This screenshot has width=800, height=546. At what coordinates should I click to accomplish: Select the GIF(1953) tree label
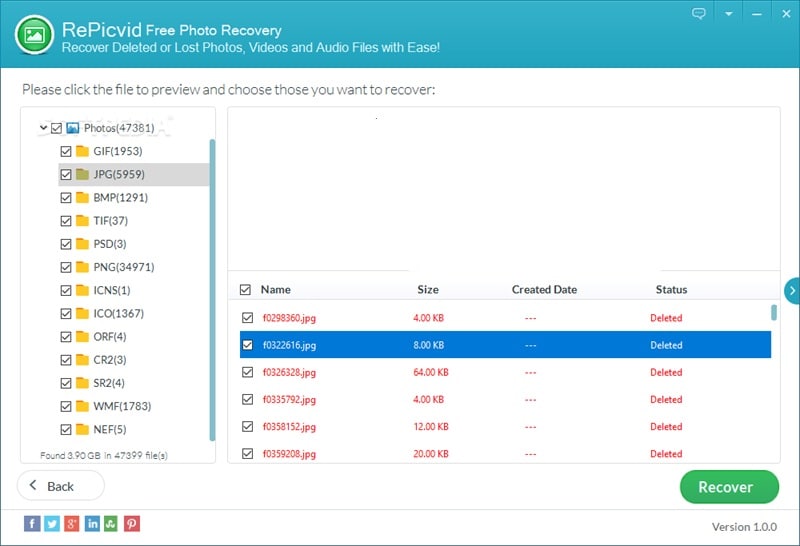point(118,151)
